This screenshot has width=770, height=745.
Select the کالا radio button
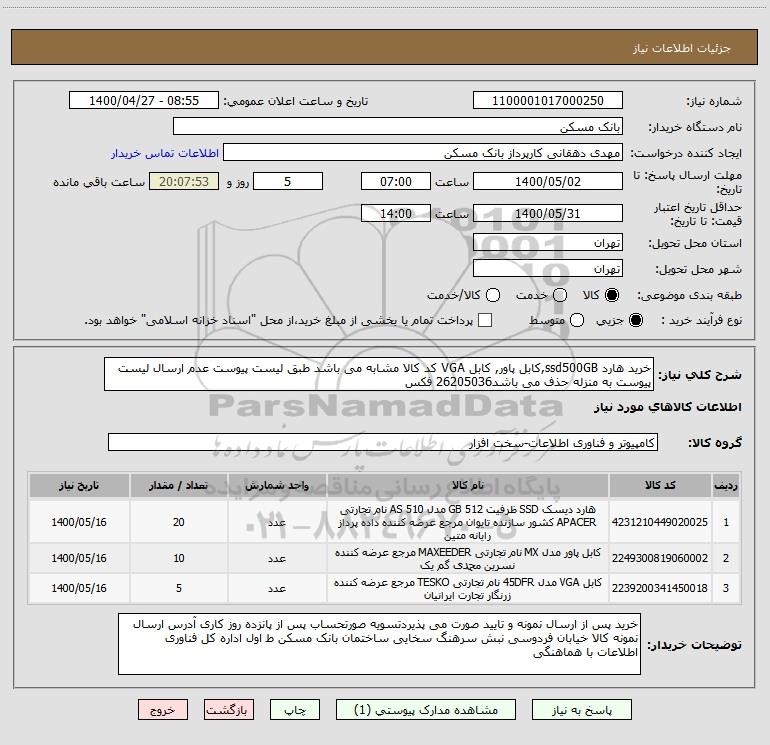click(612, 295)
